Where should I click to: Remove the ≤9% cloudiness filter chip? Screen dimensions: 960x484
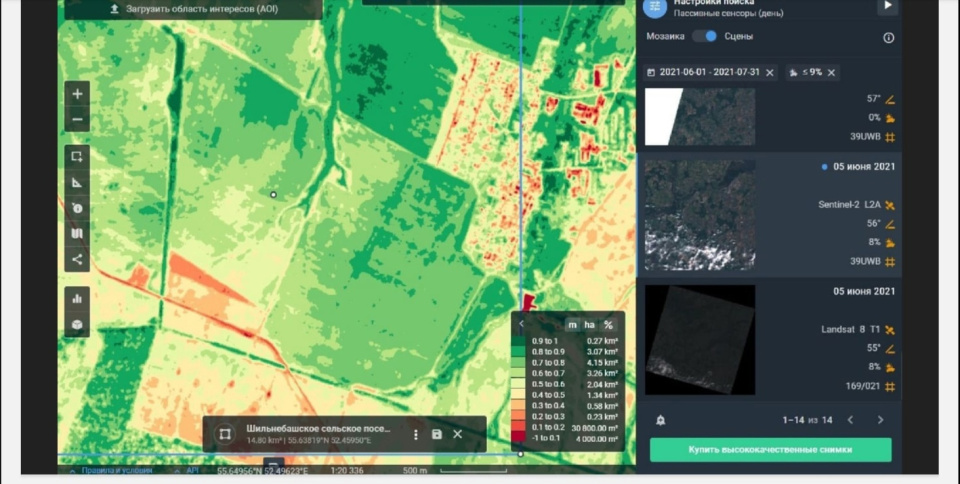point(831,73)
